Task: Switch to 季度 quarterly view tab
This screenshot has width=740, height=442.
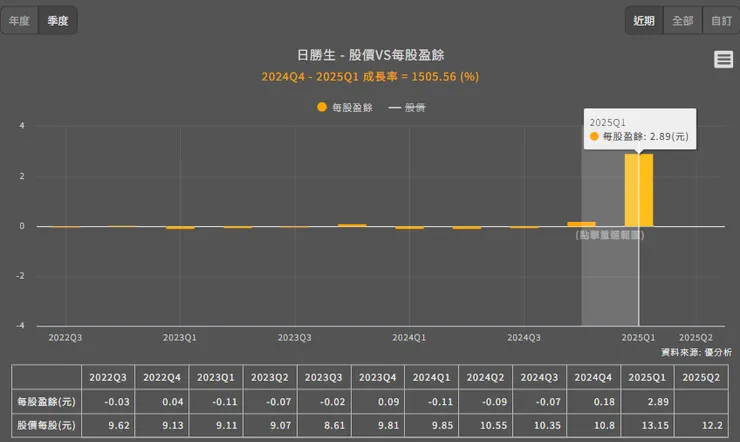Action: coord(58,21)
